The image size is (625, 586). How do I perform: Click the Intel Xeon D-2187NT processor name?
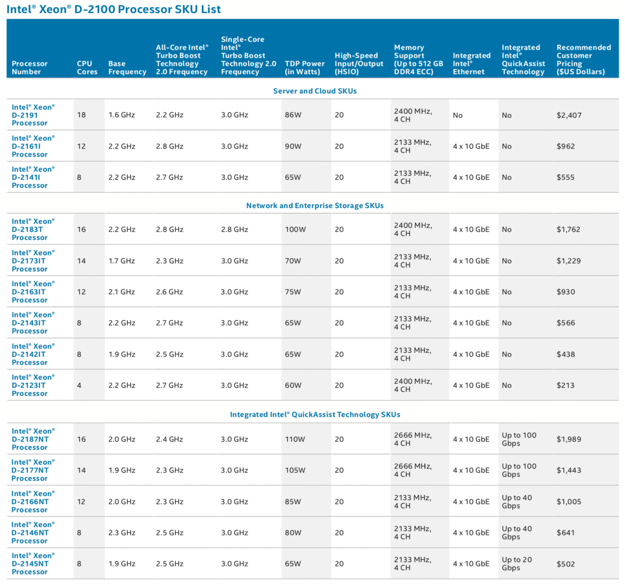[33, 439]
